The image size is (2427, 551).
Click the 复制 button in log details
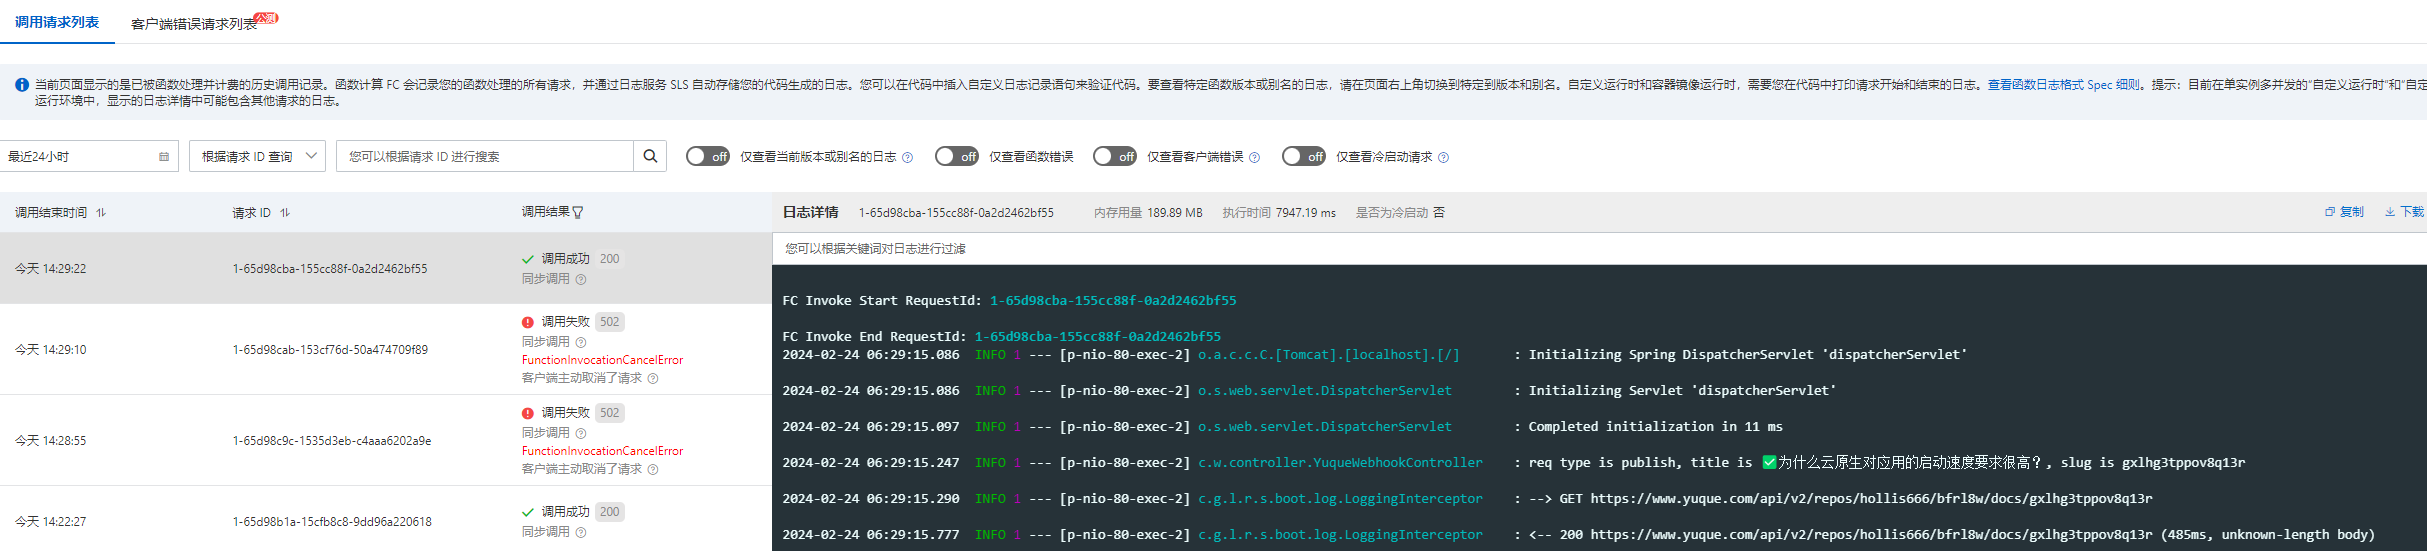[x=2344, y=212]
